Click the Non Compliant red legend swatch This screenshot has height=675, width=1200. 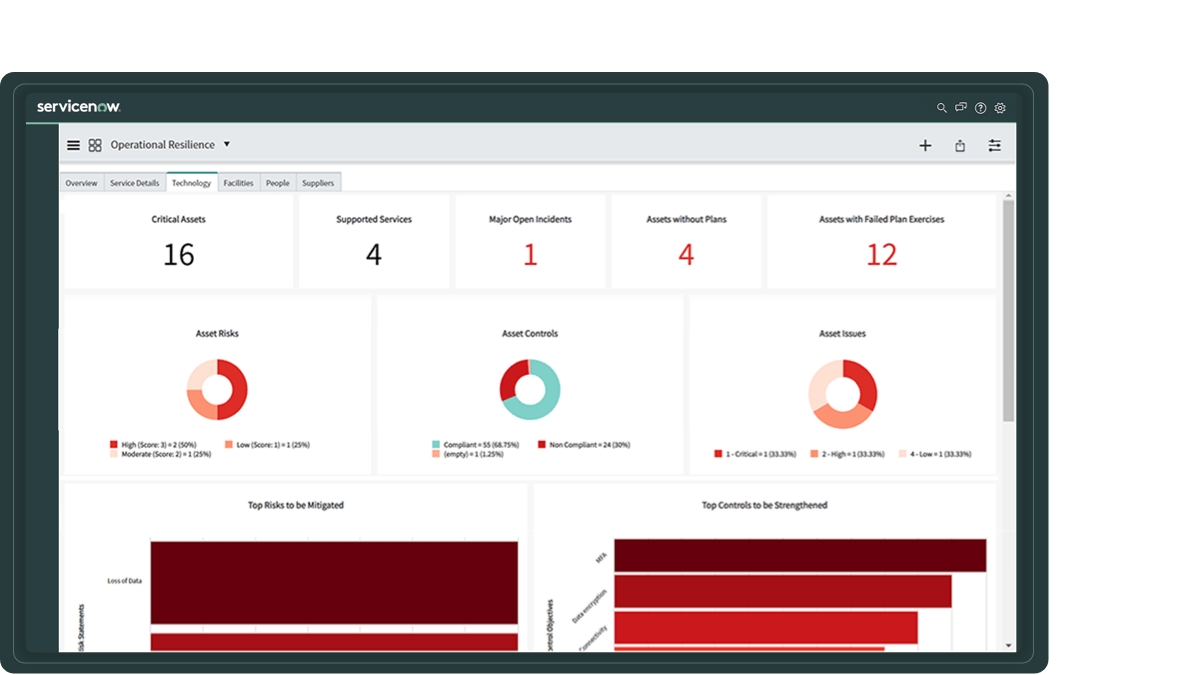tap(542, 443)
